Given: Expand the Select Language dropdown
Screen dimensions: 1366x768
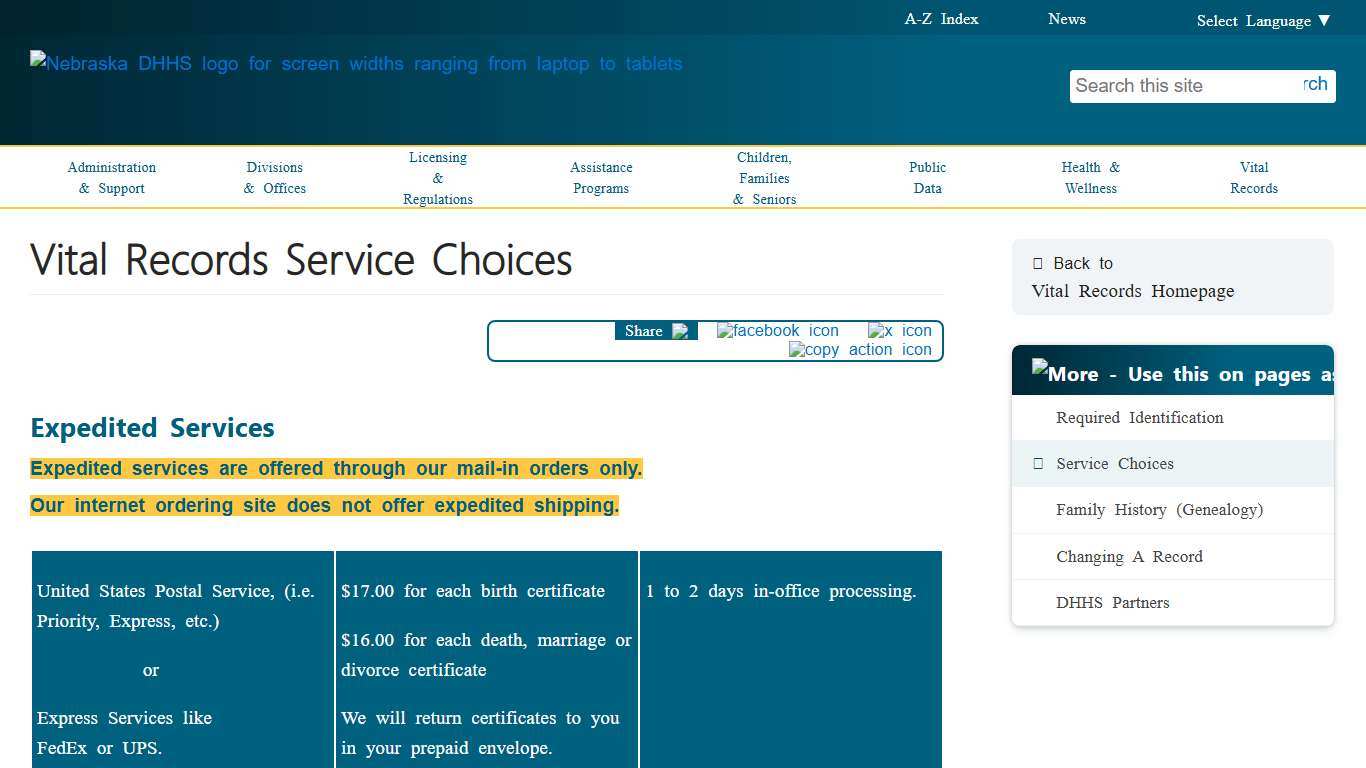Looking at the screenshot, I should (x=1263, y=20).
